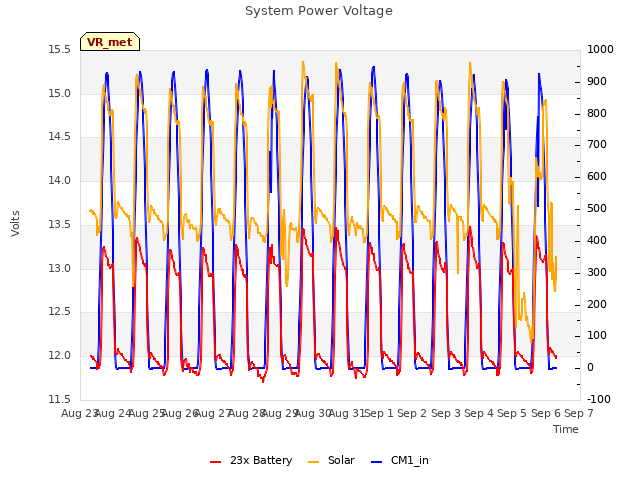Click the 800 right axis tick label
This screenshot has height=480, width=640.
click(597, 113)
